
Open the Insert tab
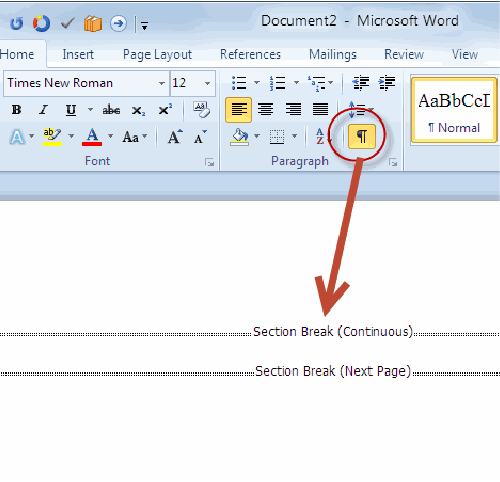click(x=78, y=54)
